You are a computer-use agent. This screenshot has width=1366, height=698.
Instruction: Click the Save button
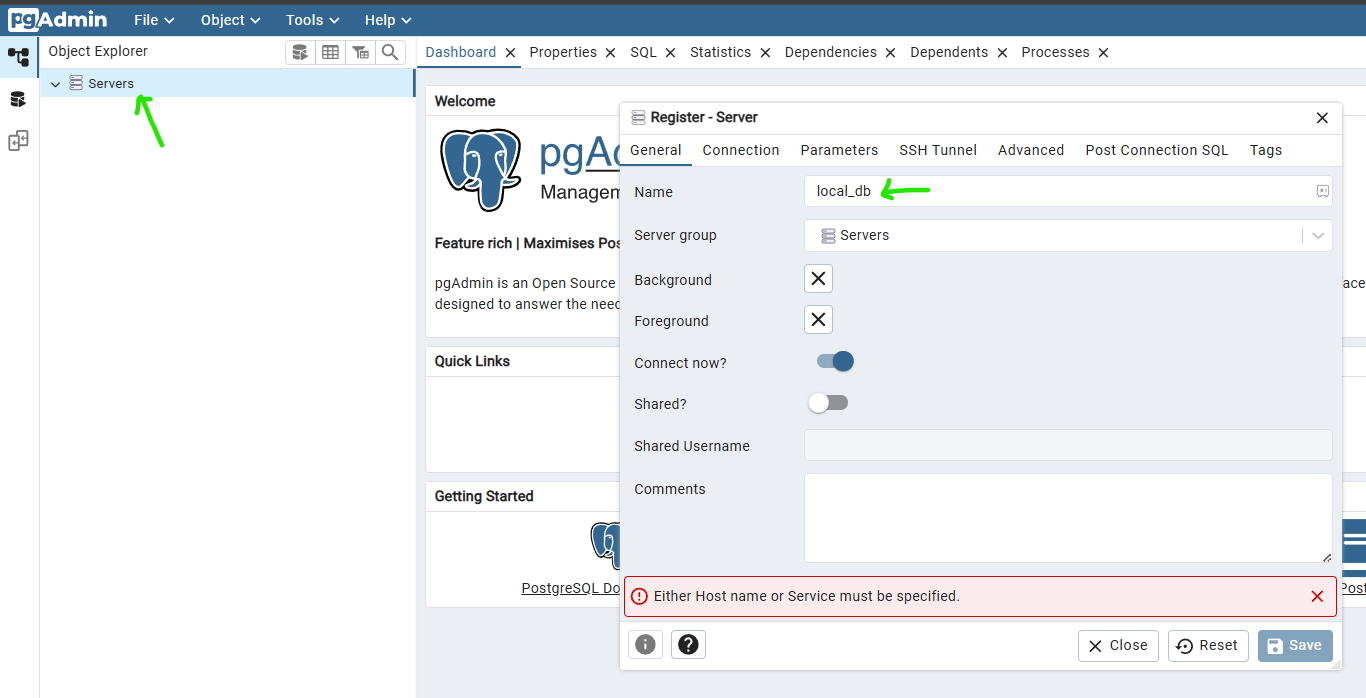tap(1295, 645)
